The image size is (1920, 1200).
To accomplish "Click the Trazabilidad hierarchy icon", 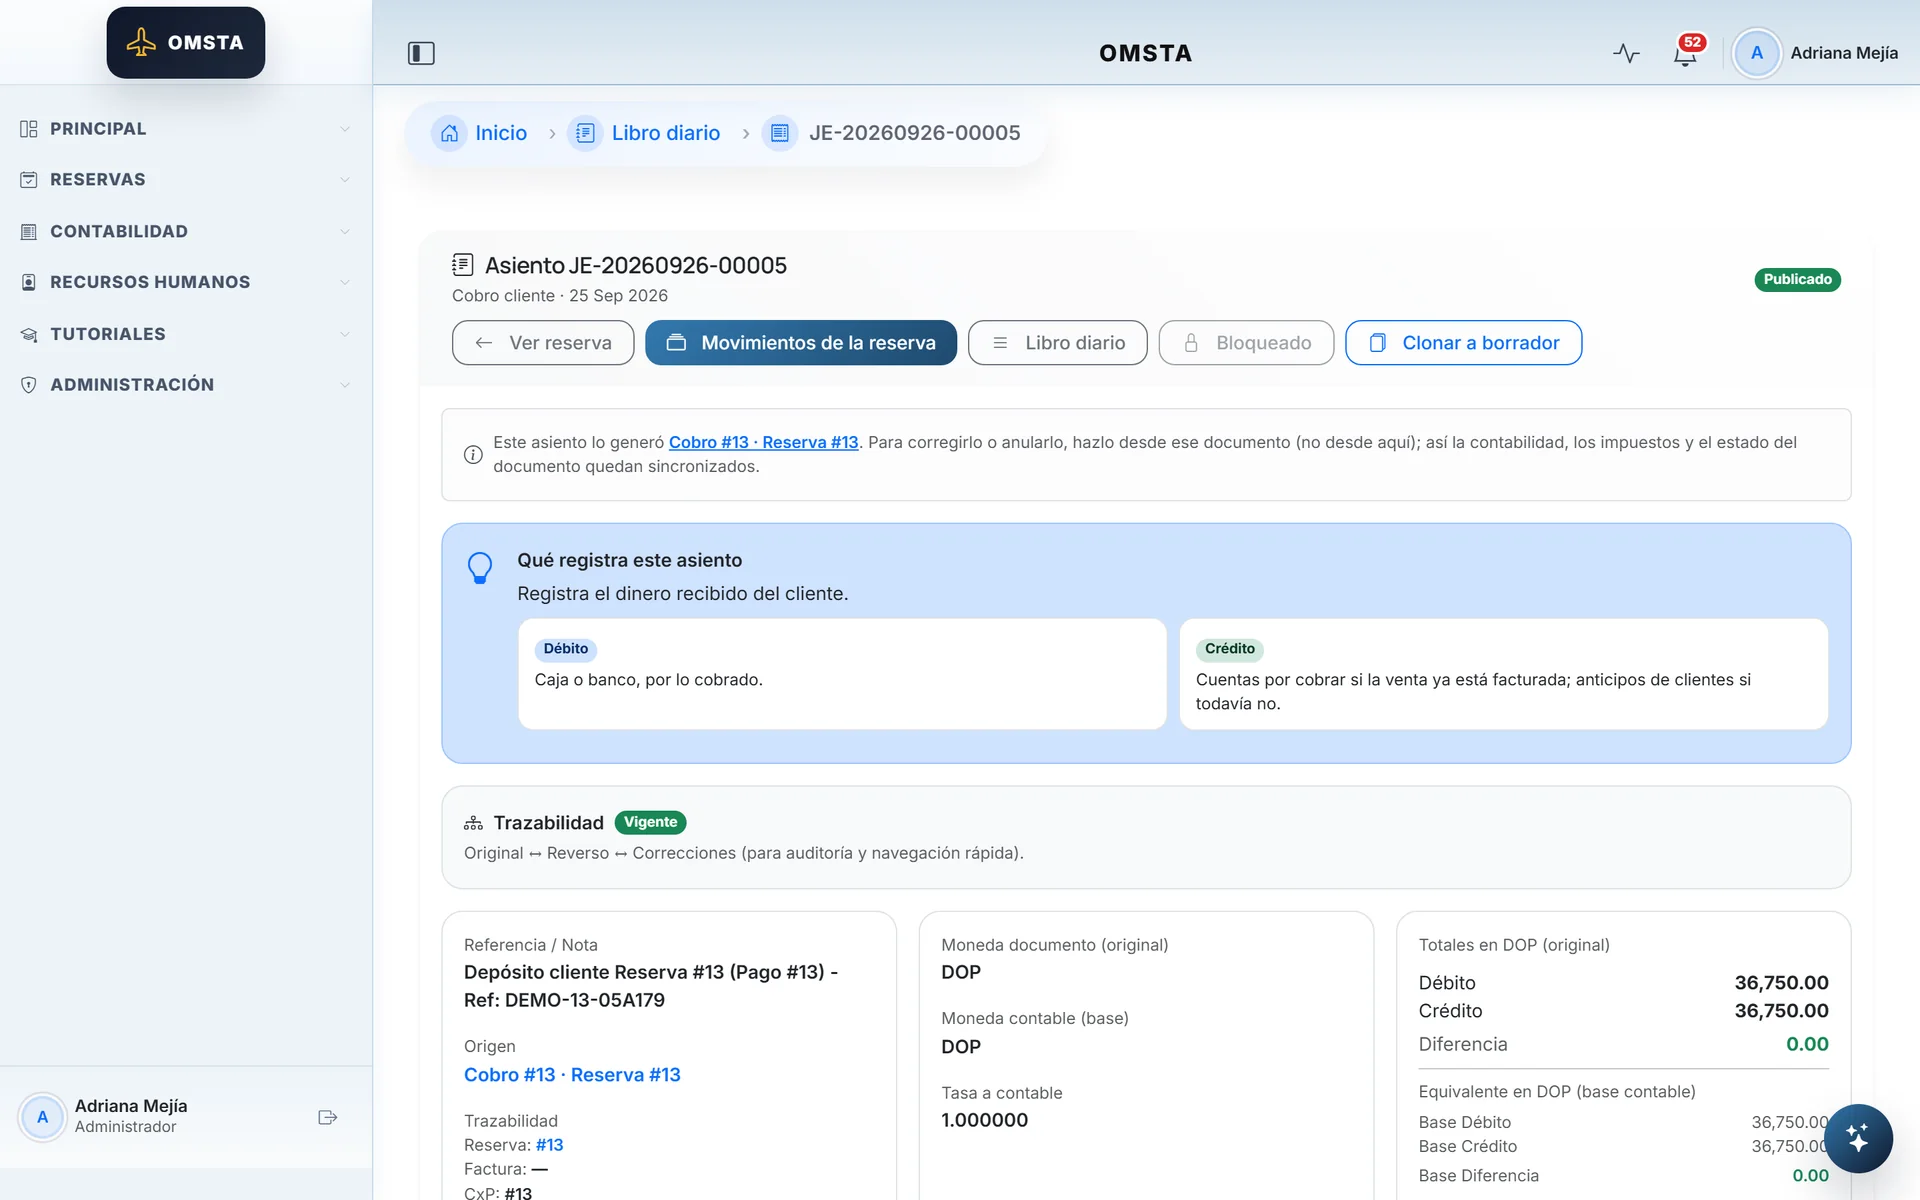I will point(473,823).
